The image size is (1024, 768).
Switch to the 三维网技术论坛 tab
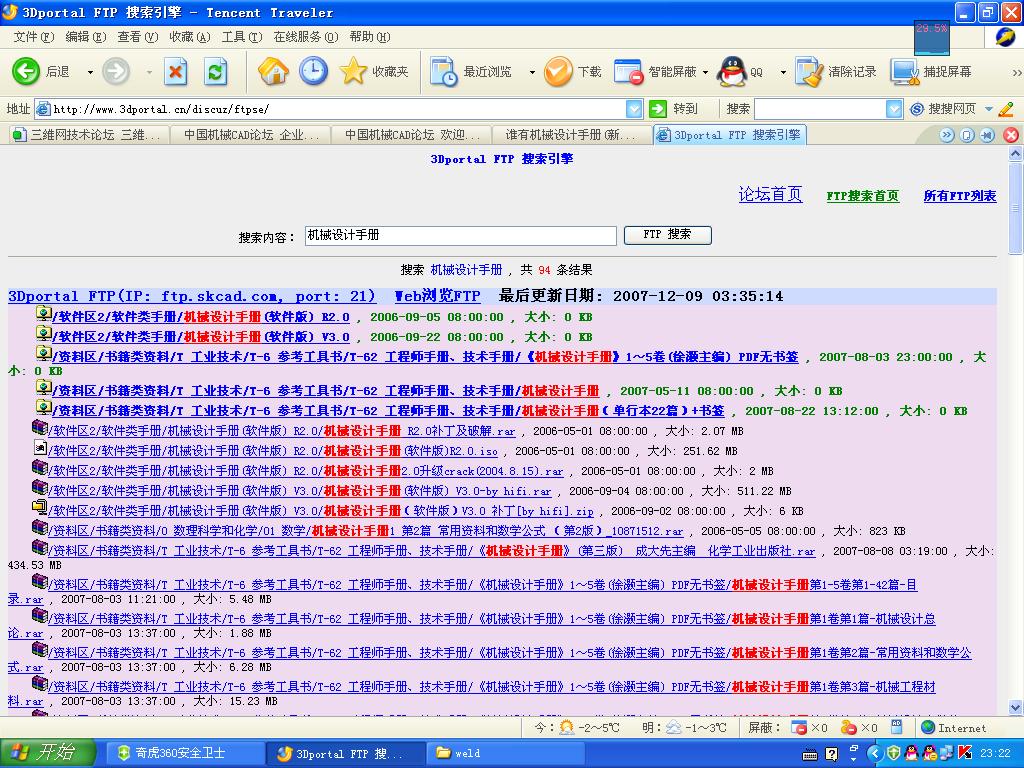tap(88, 135)
